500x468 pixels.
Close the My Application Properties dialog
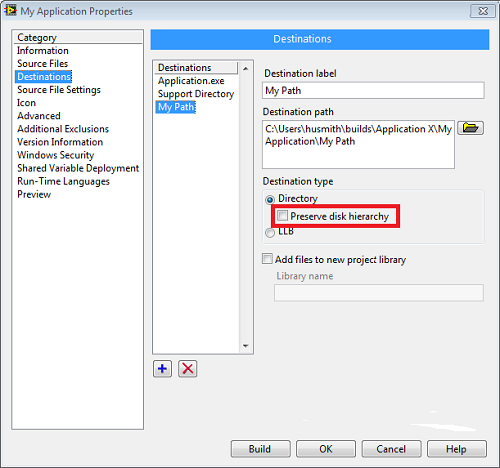coord(483,11)
